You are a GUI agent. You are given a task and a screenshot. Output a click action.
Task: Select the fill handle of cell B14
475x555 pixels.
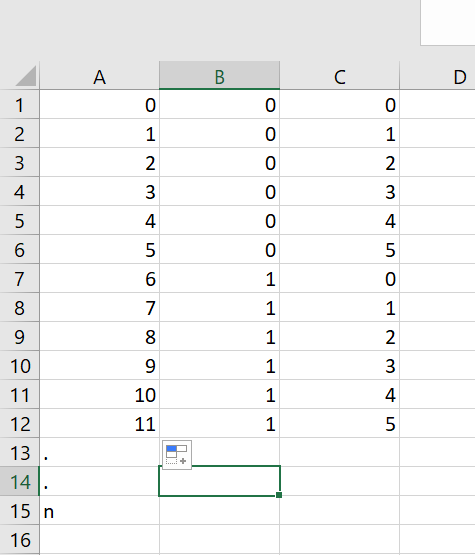[x=279, y=495]
